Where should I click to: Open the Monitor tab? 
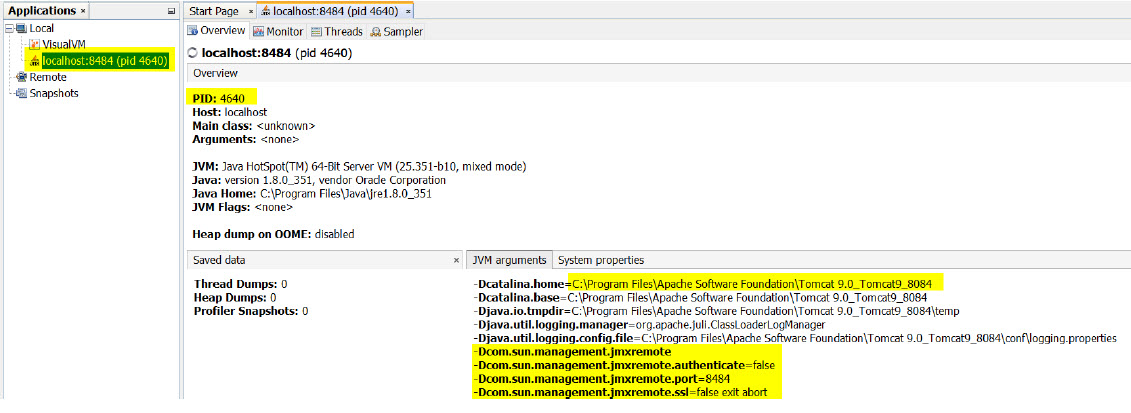(278, 32)
